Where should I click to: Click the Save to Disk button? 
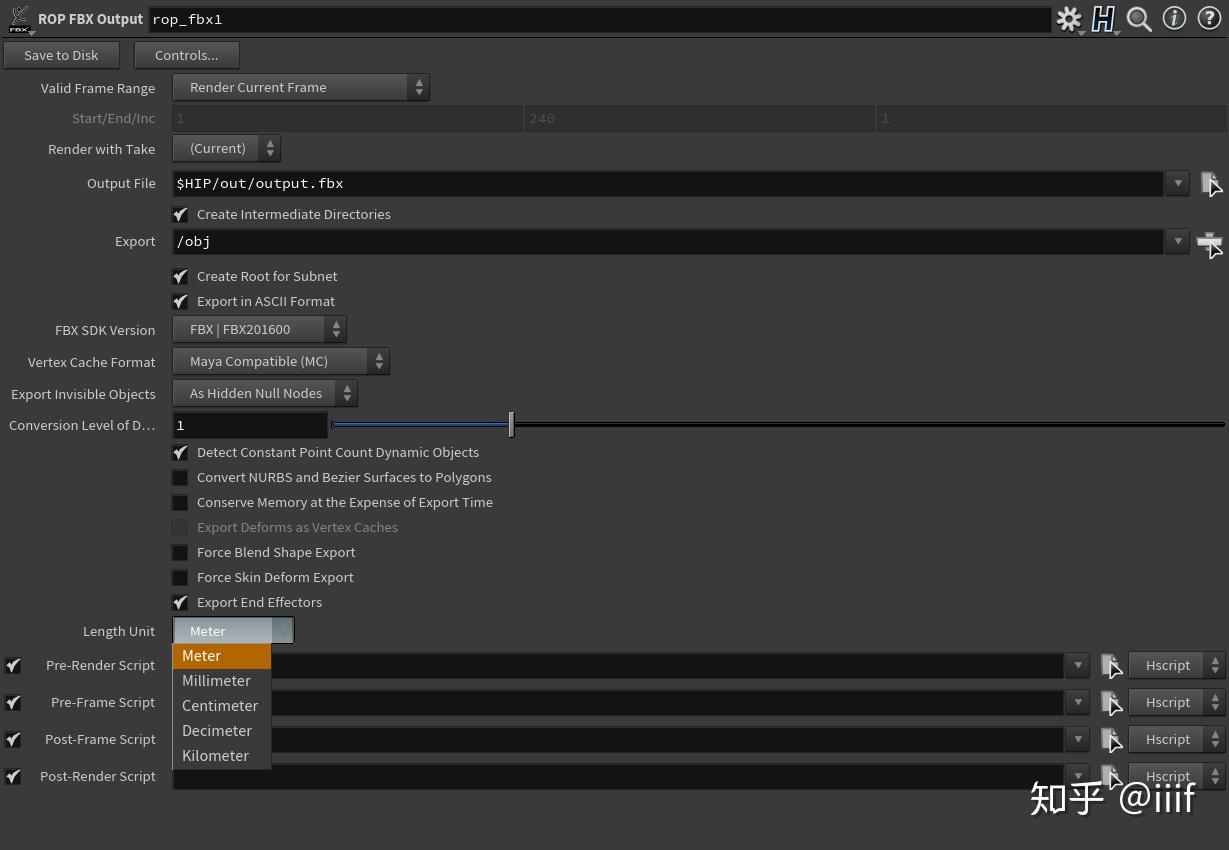(x=61, y=55)
